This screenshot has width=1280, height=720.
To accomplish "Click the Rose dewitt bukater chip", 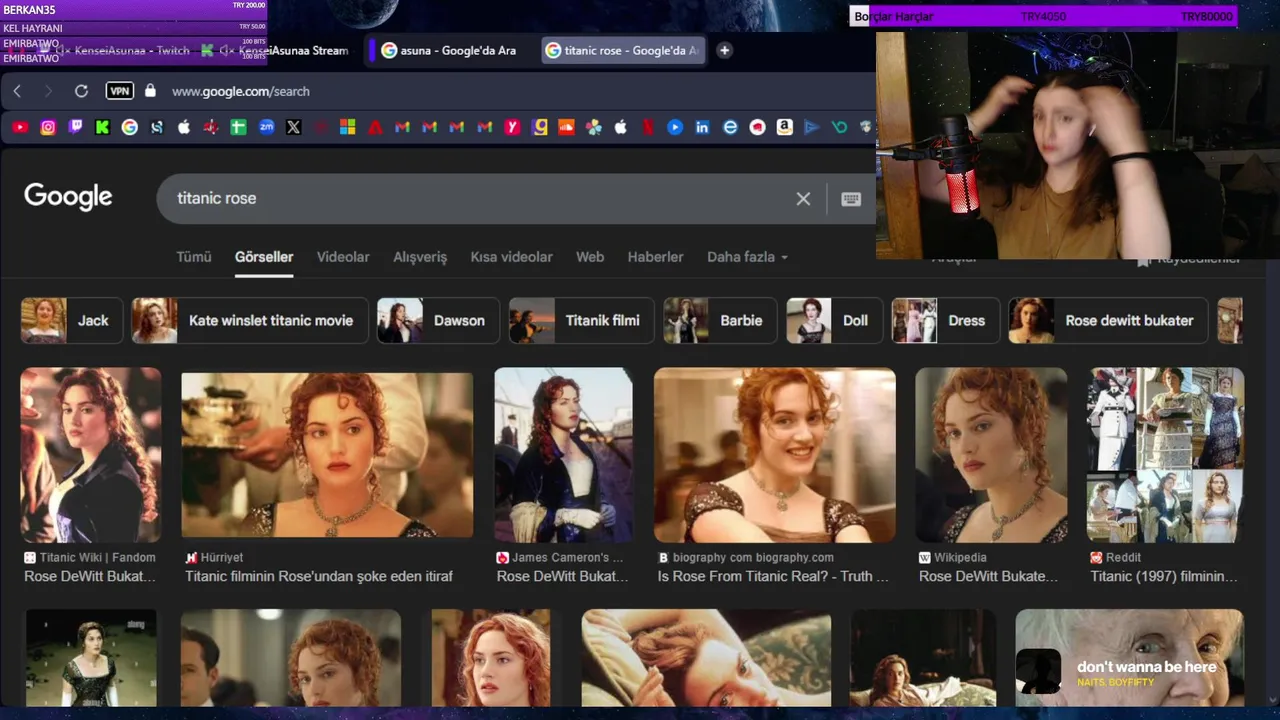I will (1108, 320).
